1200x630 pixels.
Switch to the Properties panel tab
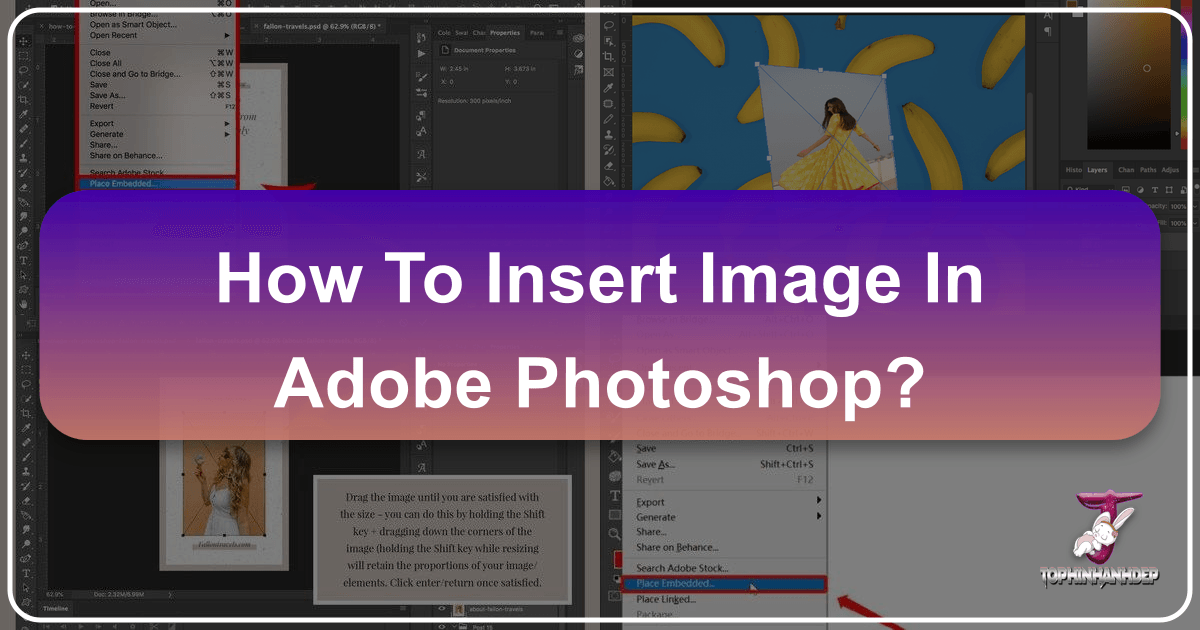(x=504, y=33)
